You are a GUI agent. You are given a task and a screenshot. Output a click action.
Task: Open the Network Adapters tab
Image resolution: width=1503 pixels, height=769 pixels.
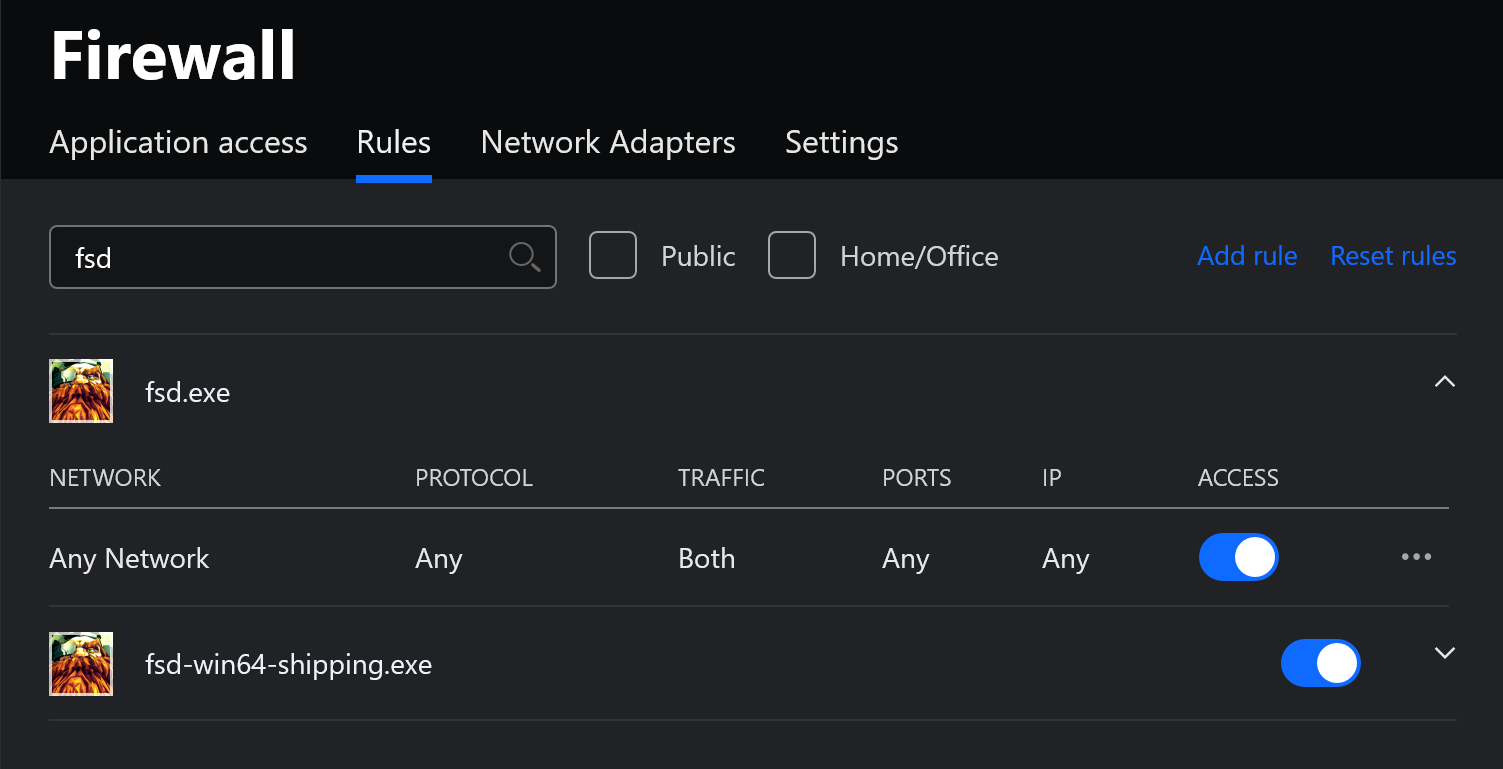[x=608, y=142]
